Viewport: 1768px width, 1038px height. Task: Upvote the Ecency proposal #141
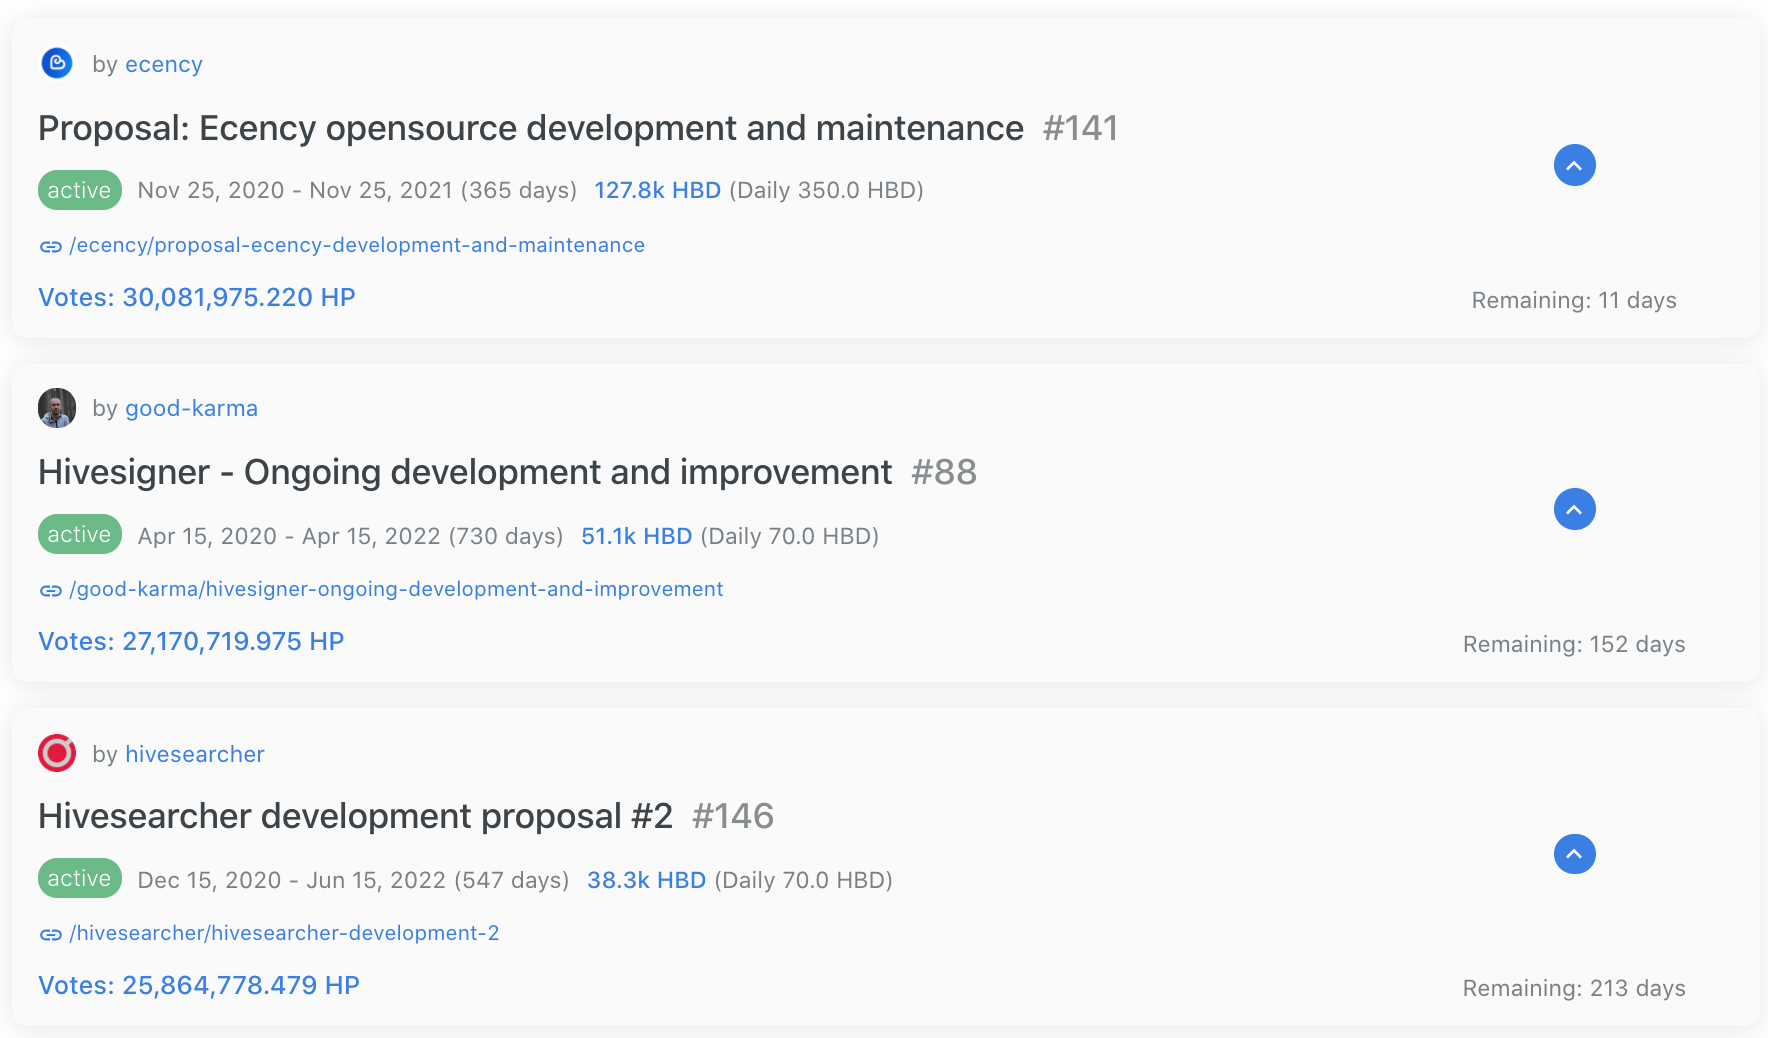pos(1574,165)
